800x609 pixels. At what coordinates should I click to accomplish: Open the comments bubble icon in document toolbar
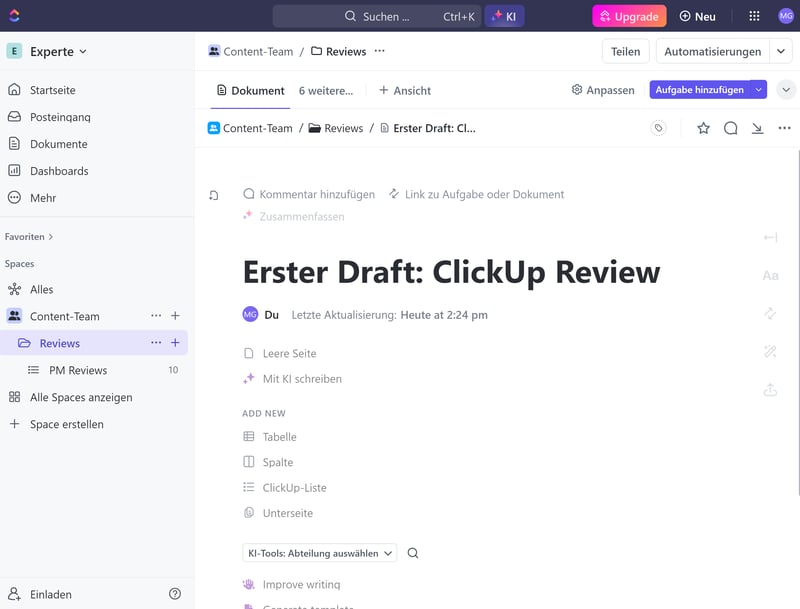coord(731,128)
